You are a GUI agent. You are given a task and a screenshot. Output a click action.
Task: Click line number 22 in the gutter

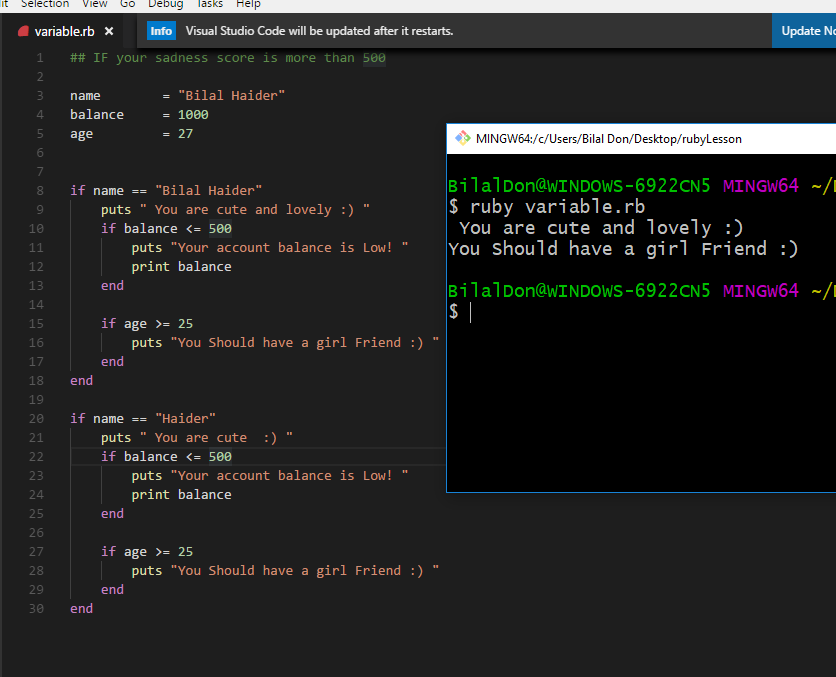pyautogui.click(x=37, y=457)
